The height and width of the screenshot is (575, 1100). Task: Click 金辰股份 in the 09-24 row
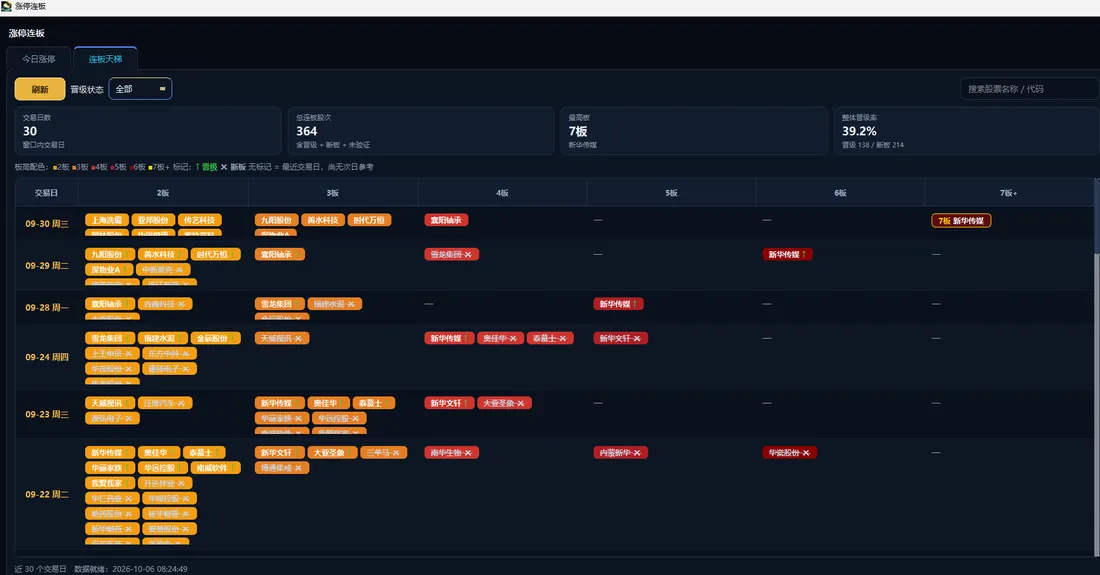tap(215, 339)
